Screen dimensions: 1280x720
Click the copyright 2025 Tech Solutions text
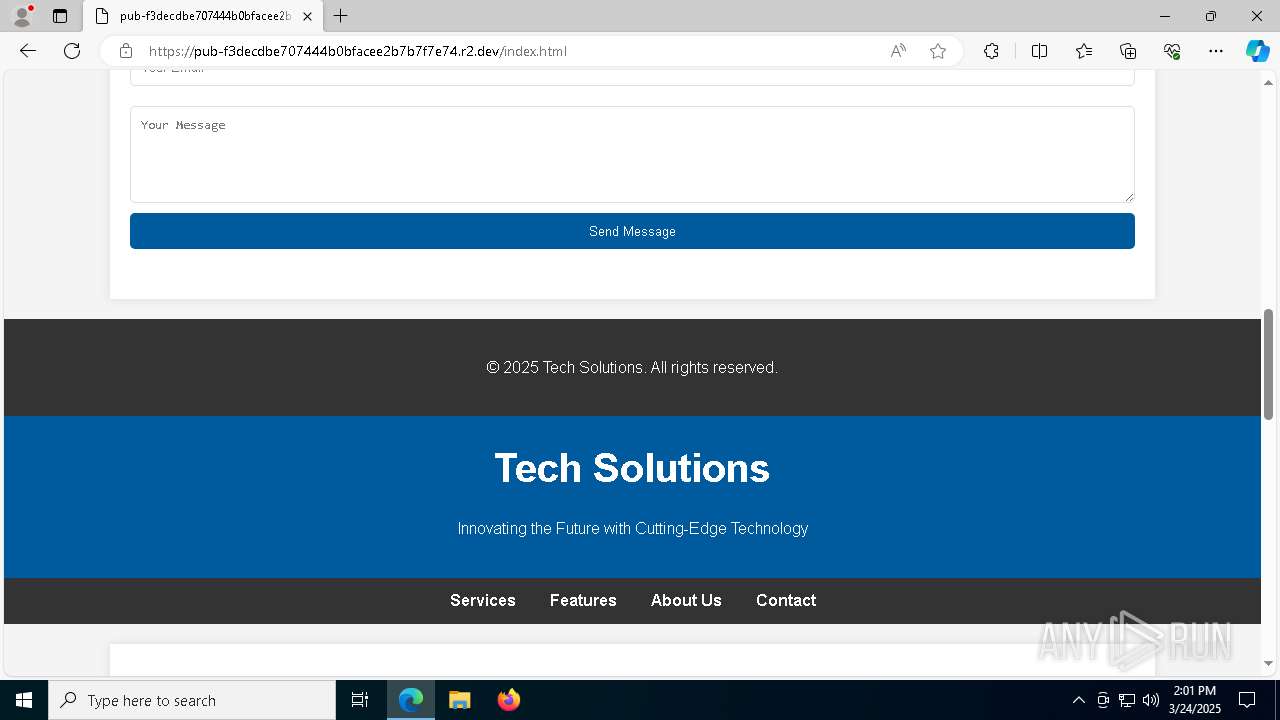point(632,368)
